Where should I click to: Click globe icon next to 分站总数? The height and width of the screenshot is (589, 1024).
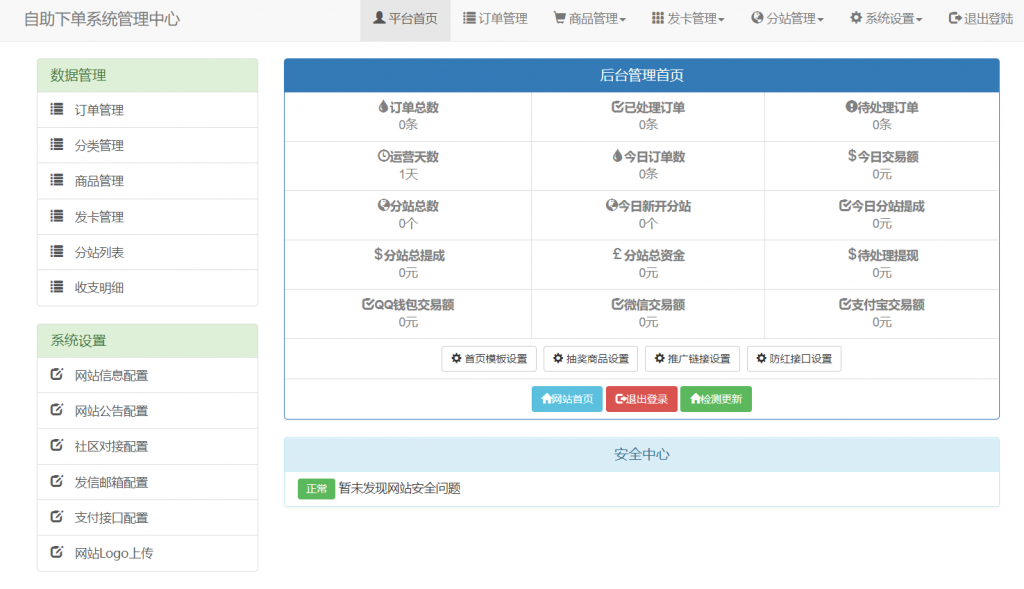coord(384,205)
